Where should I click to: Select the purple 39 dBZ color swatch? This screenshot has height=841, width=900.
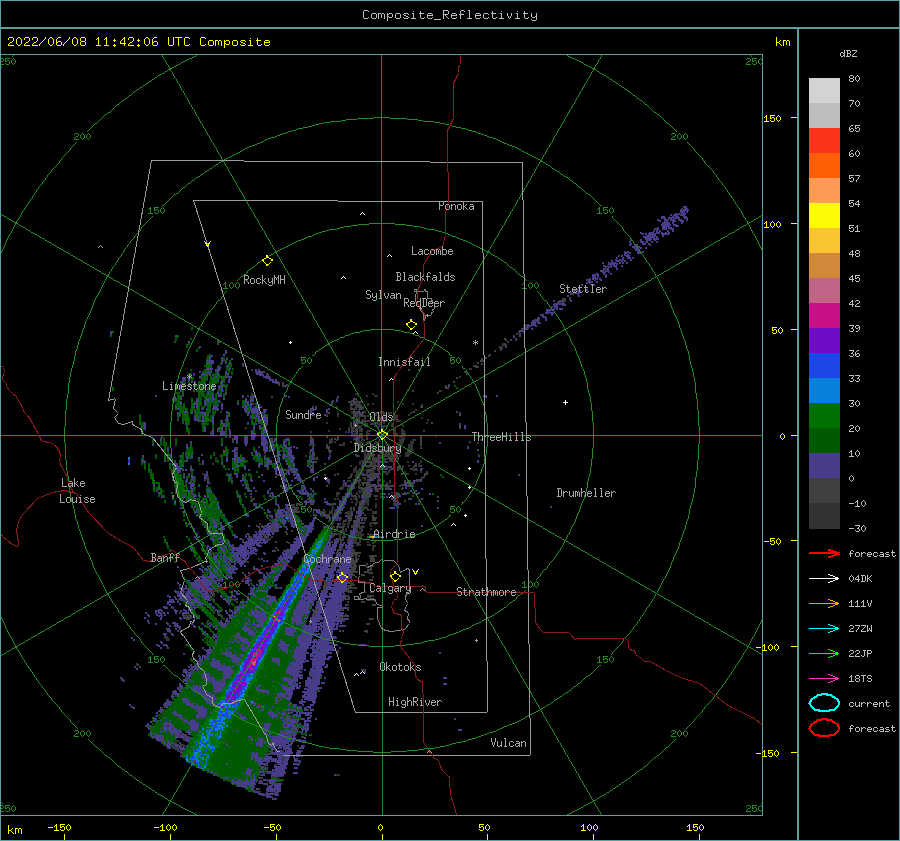(x=824, y=341)
